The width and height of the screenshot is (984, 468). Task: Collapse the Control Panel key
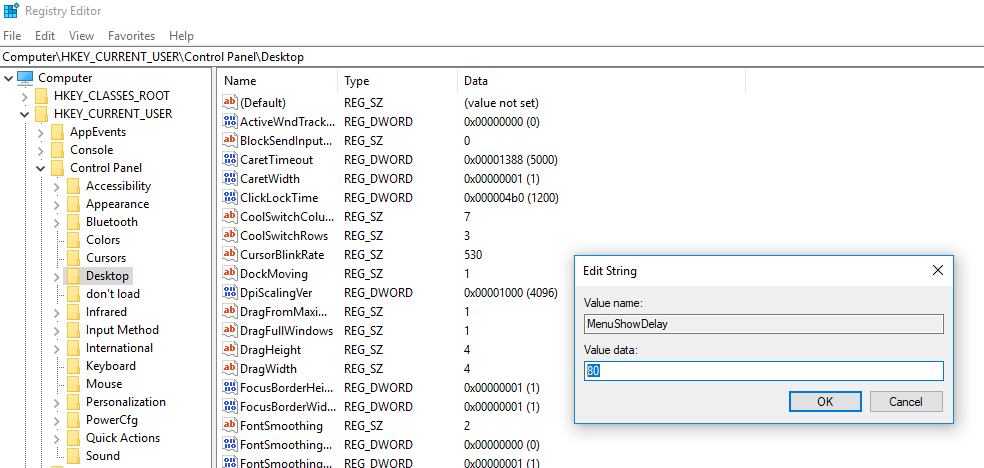click(x=40, y=168)
